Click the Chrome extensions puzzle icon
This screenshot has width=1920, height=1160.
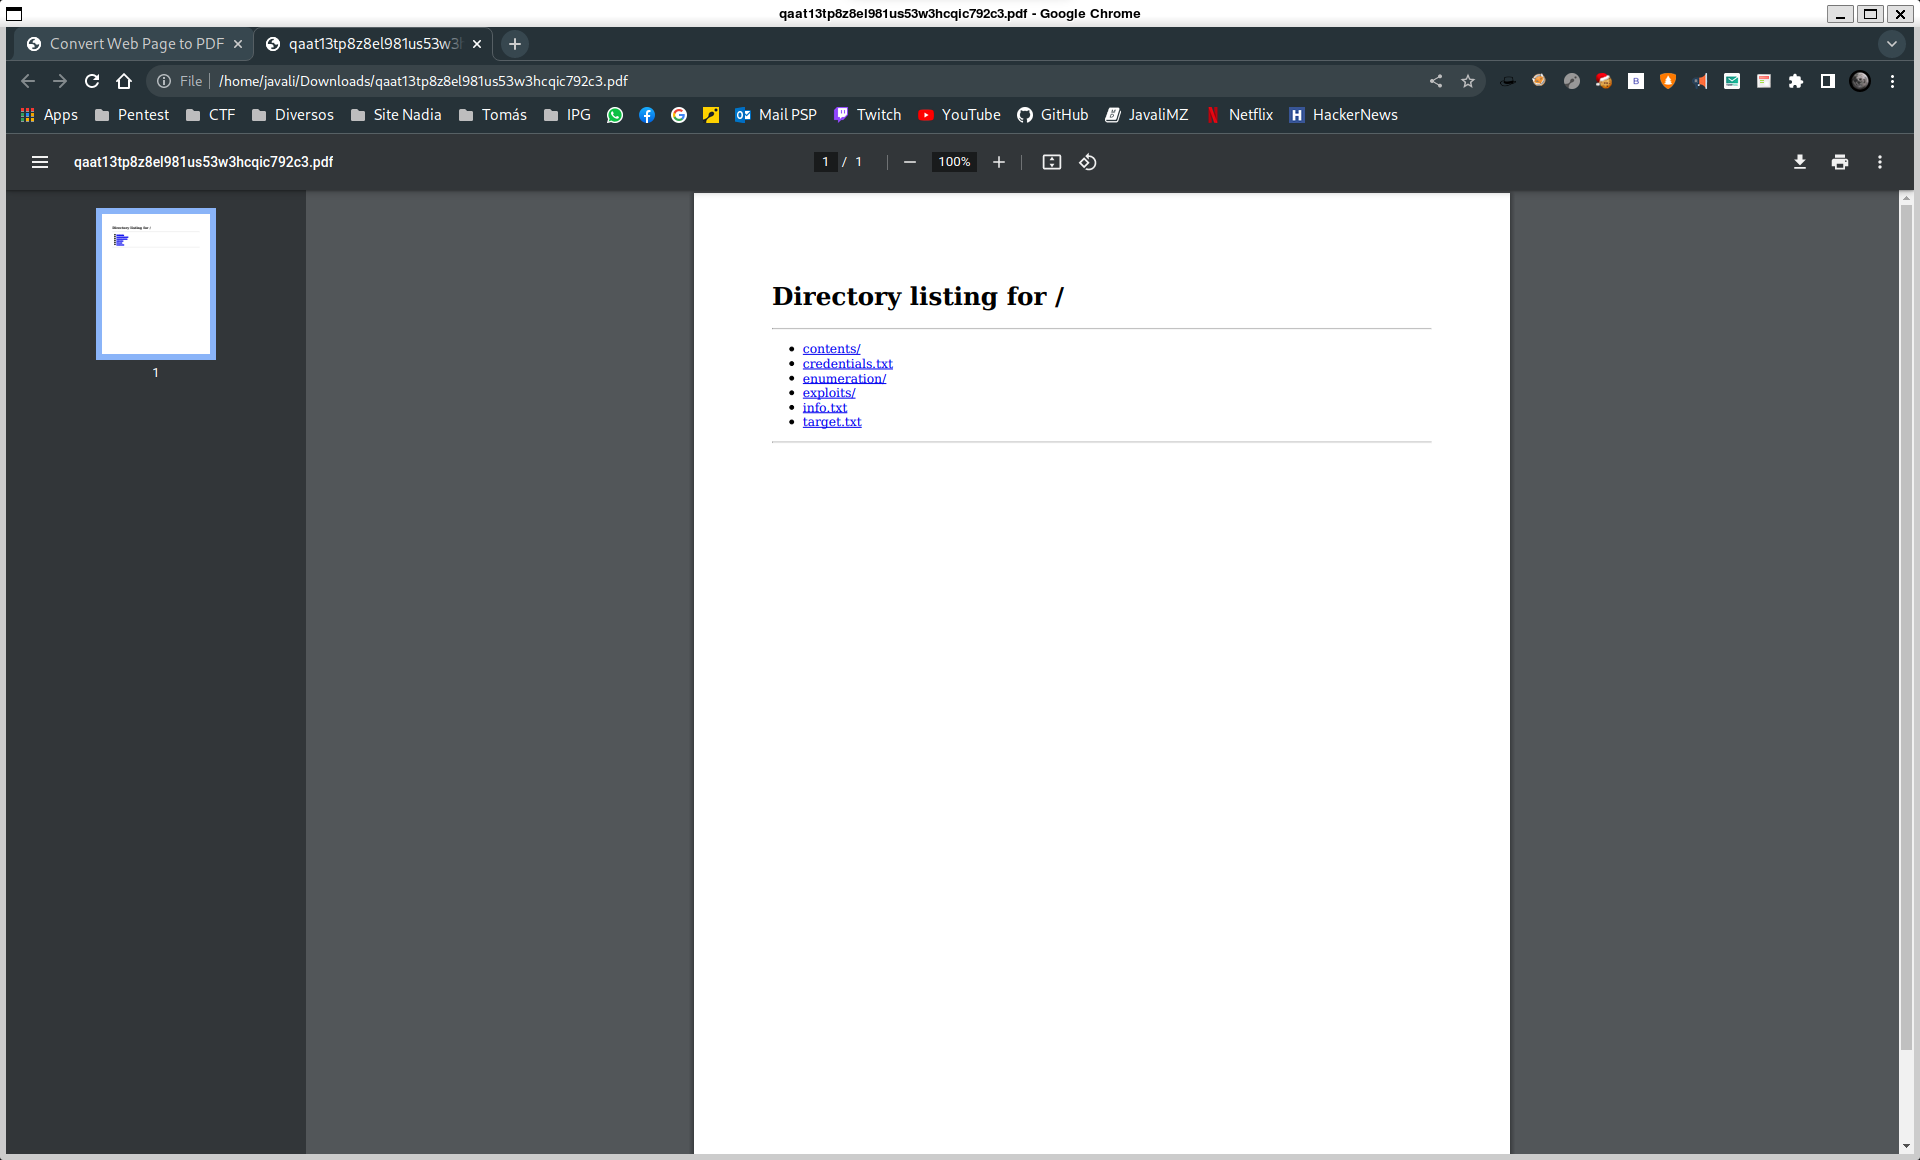1797,80
